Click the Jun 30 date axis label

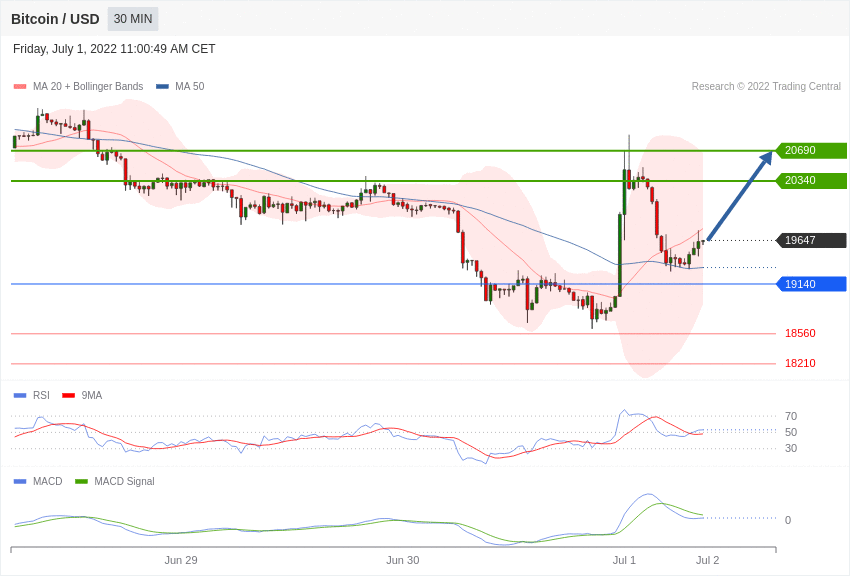pos(403,560)
